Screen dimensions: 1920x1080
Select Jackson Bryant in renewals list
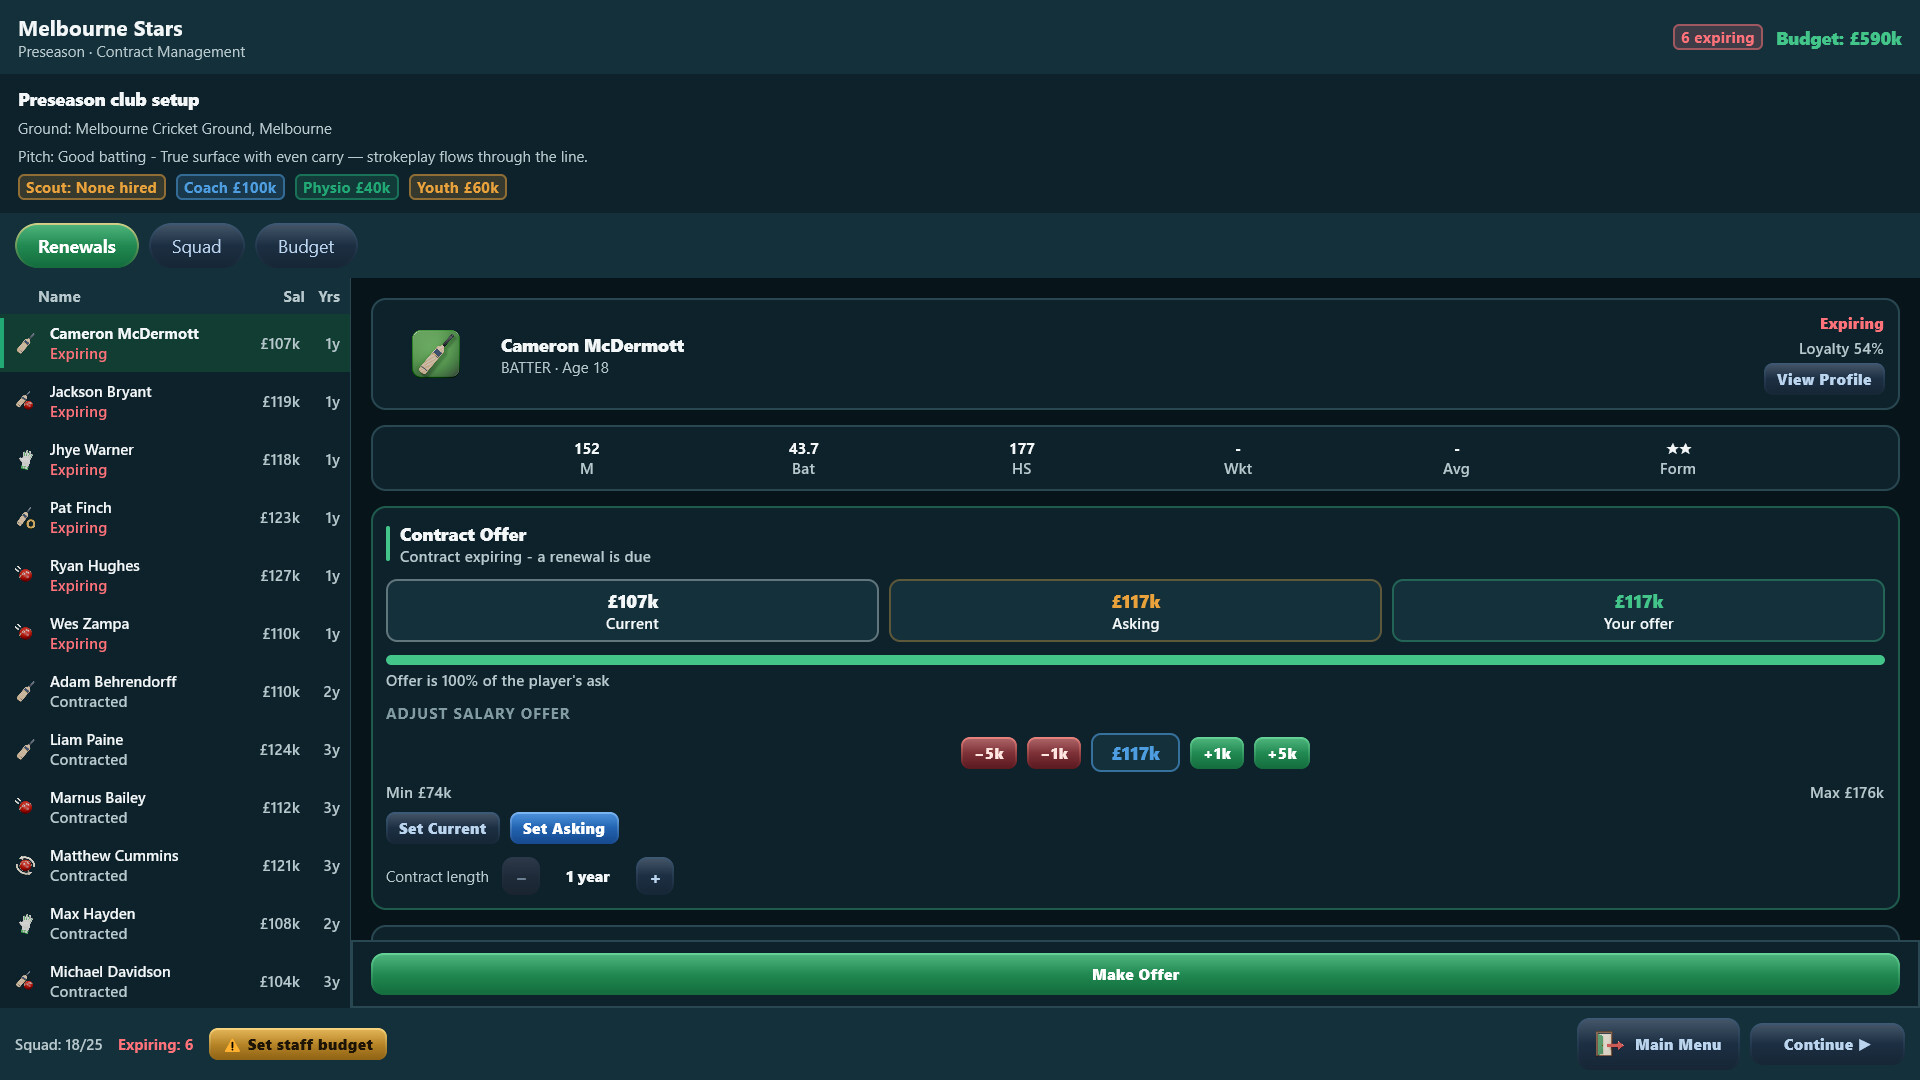(x=175, y=402)
